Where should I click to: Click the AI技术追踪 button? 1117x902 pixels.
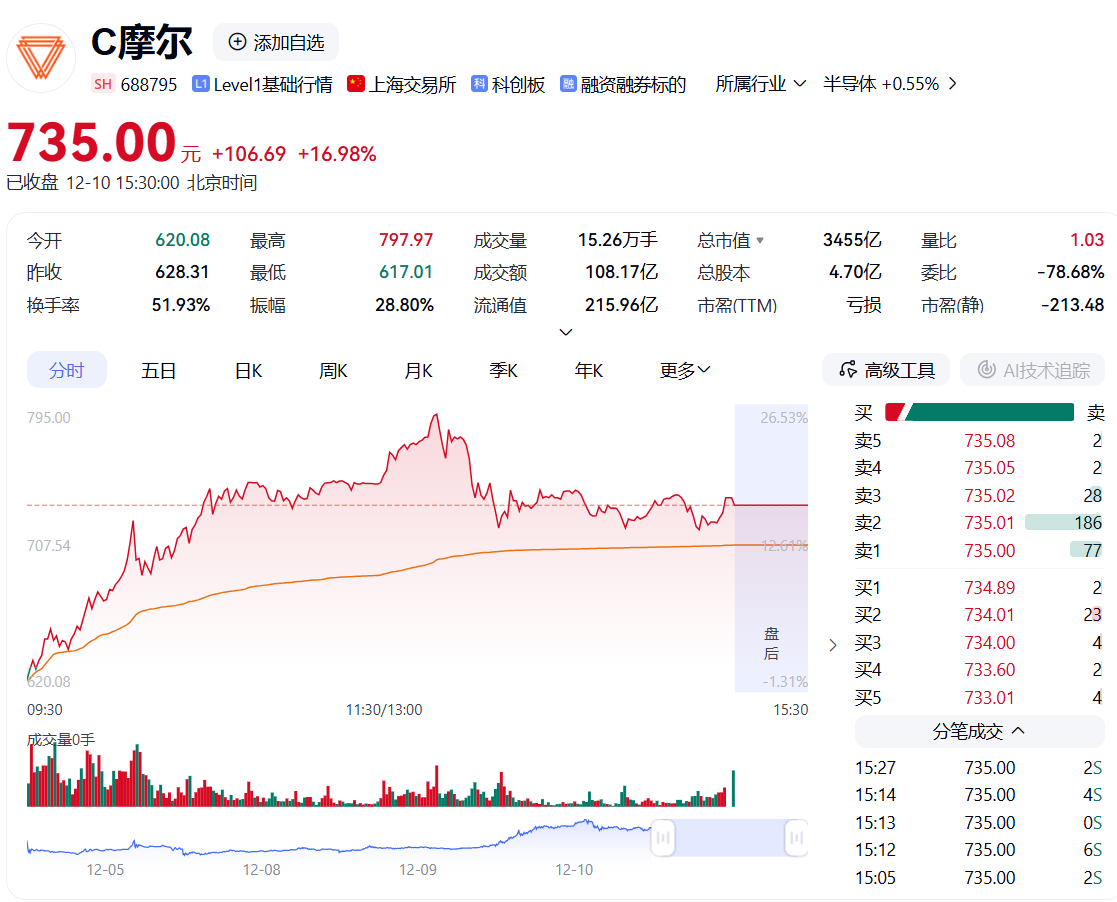1032,370
